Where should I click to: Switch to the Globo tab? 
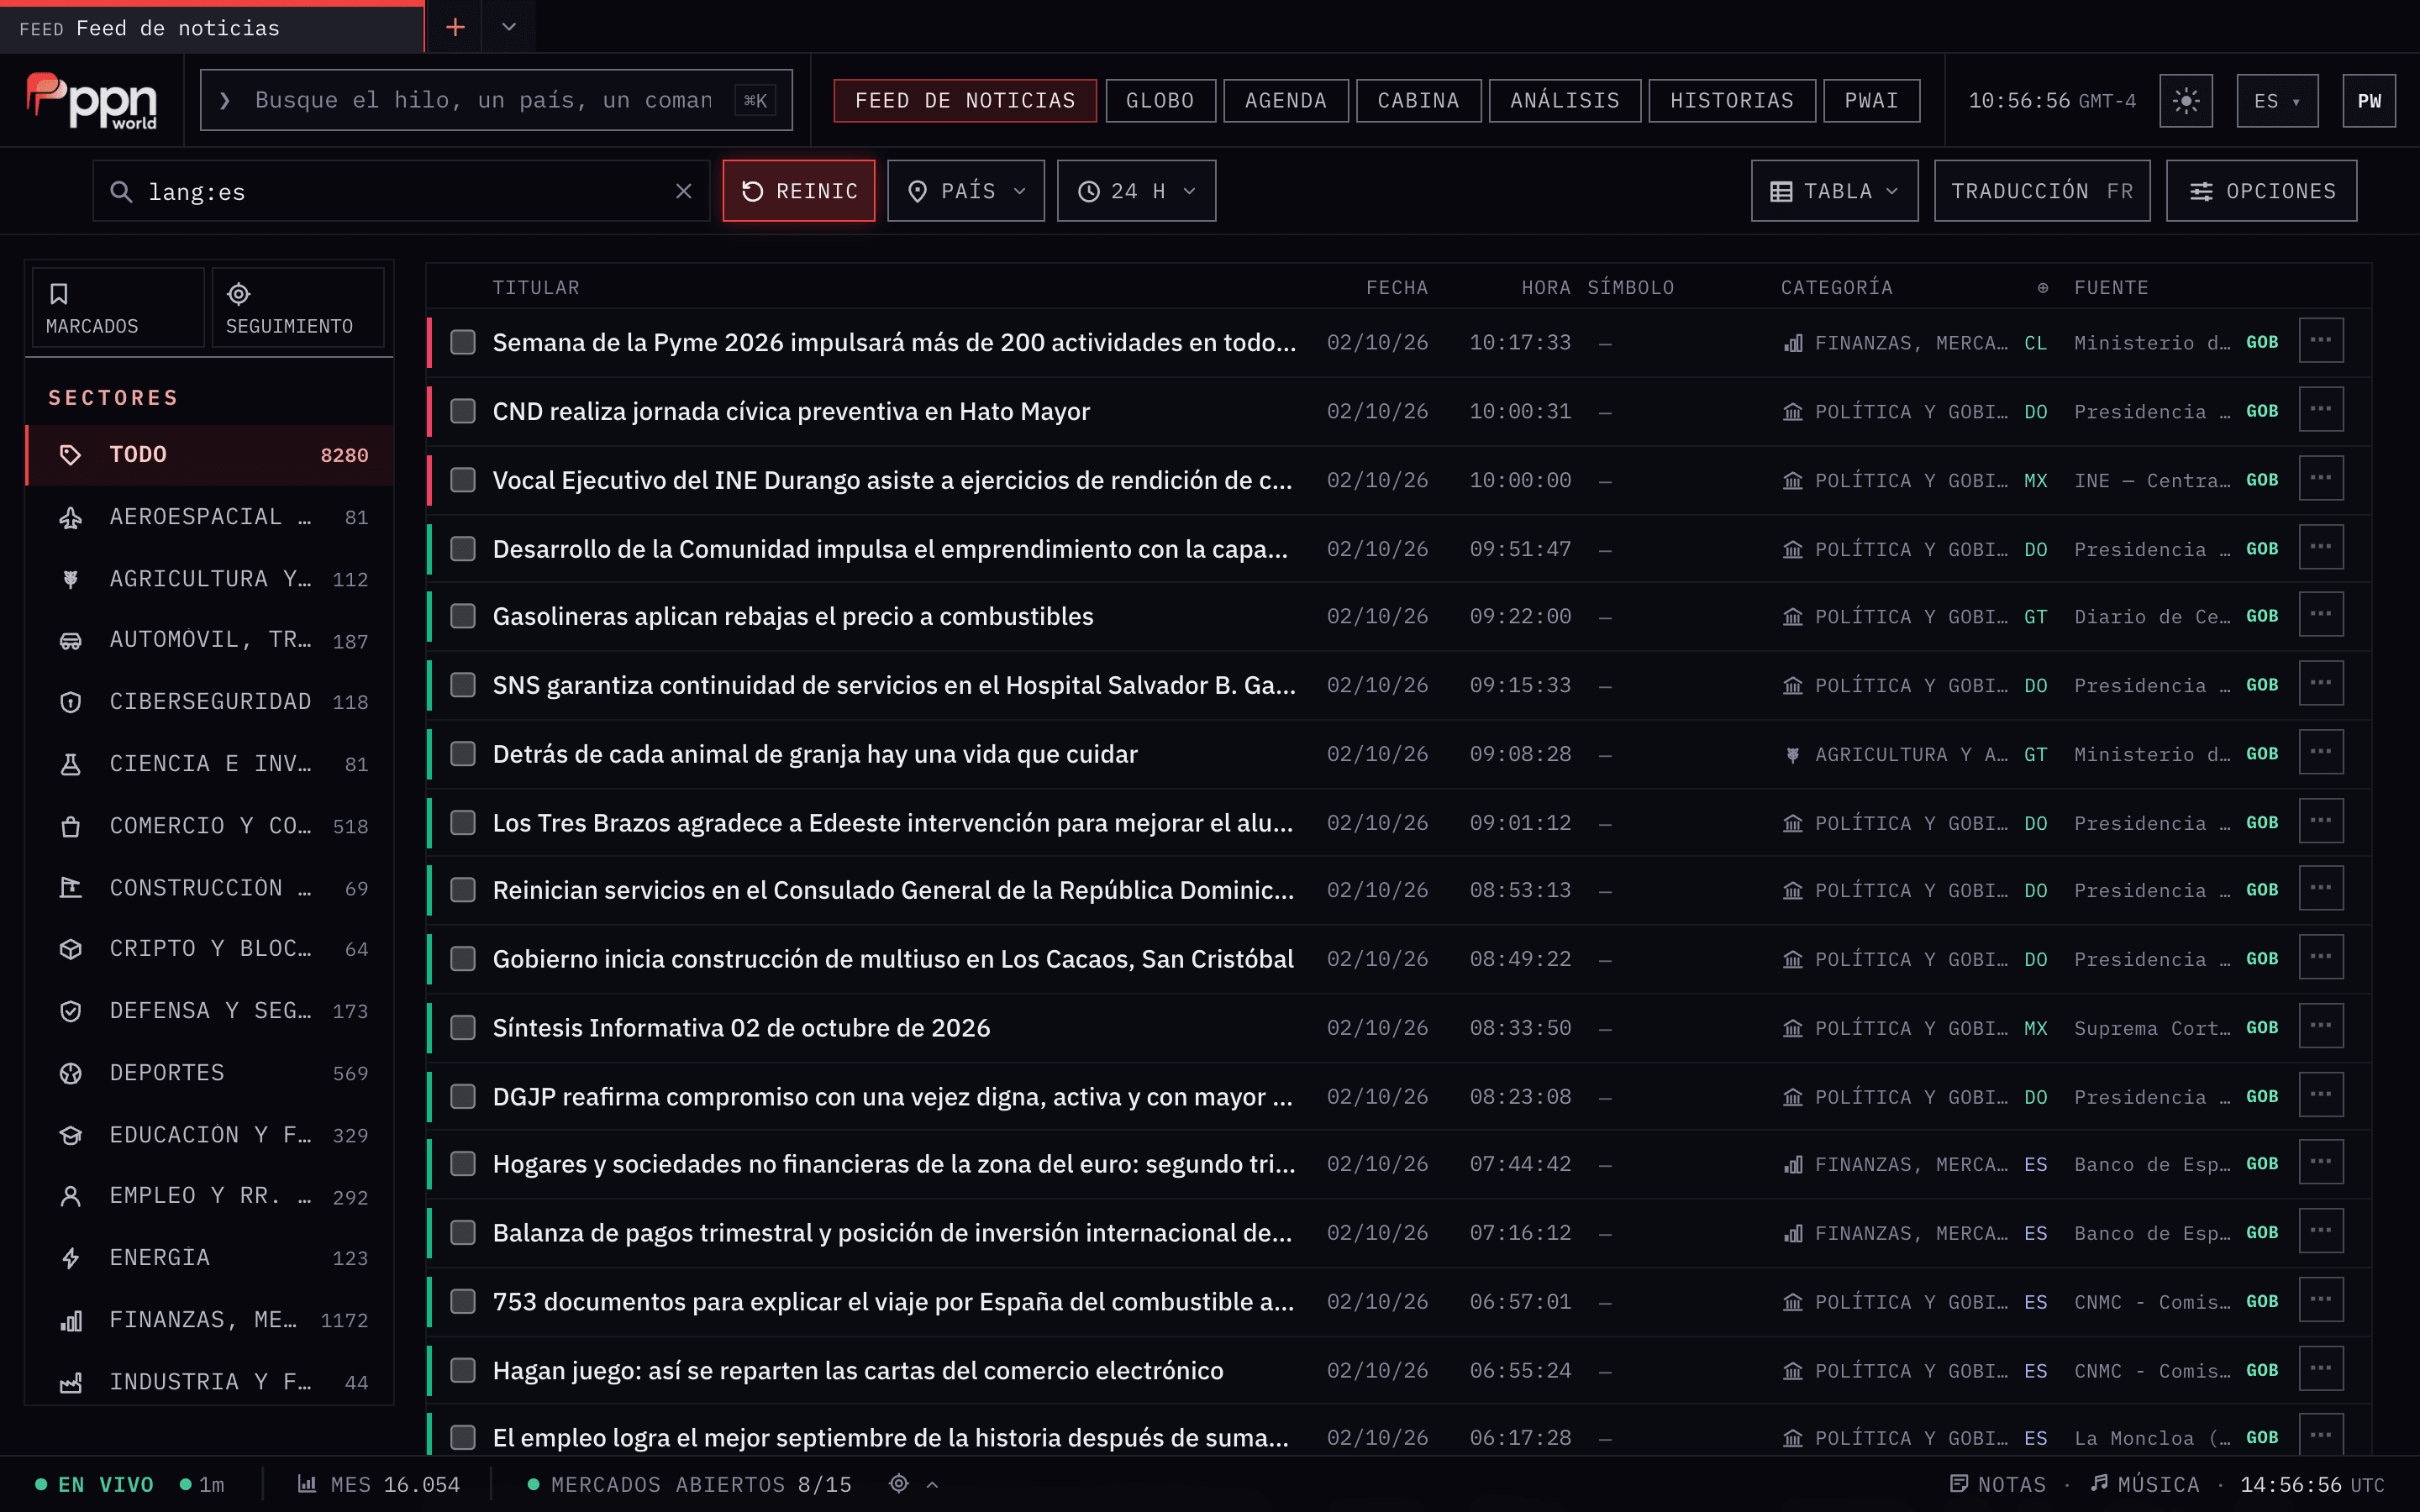pyautogui.click(x=1160, y=101)
